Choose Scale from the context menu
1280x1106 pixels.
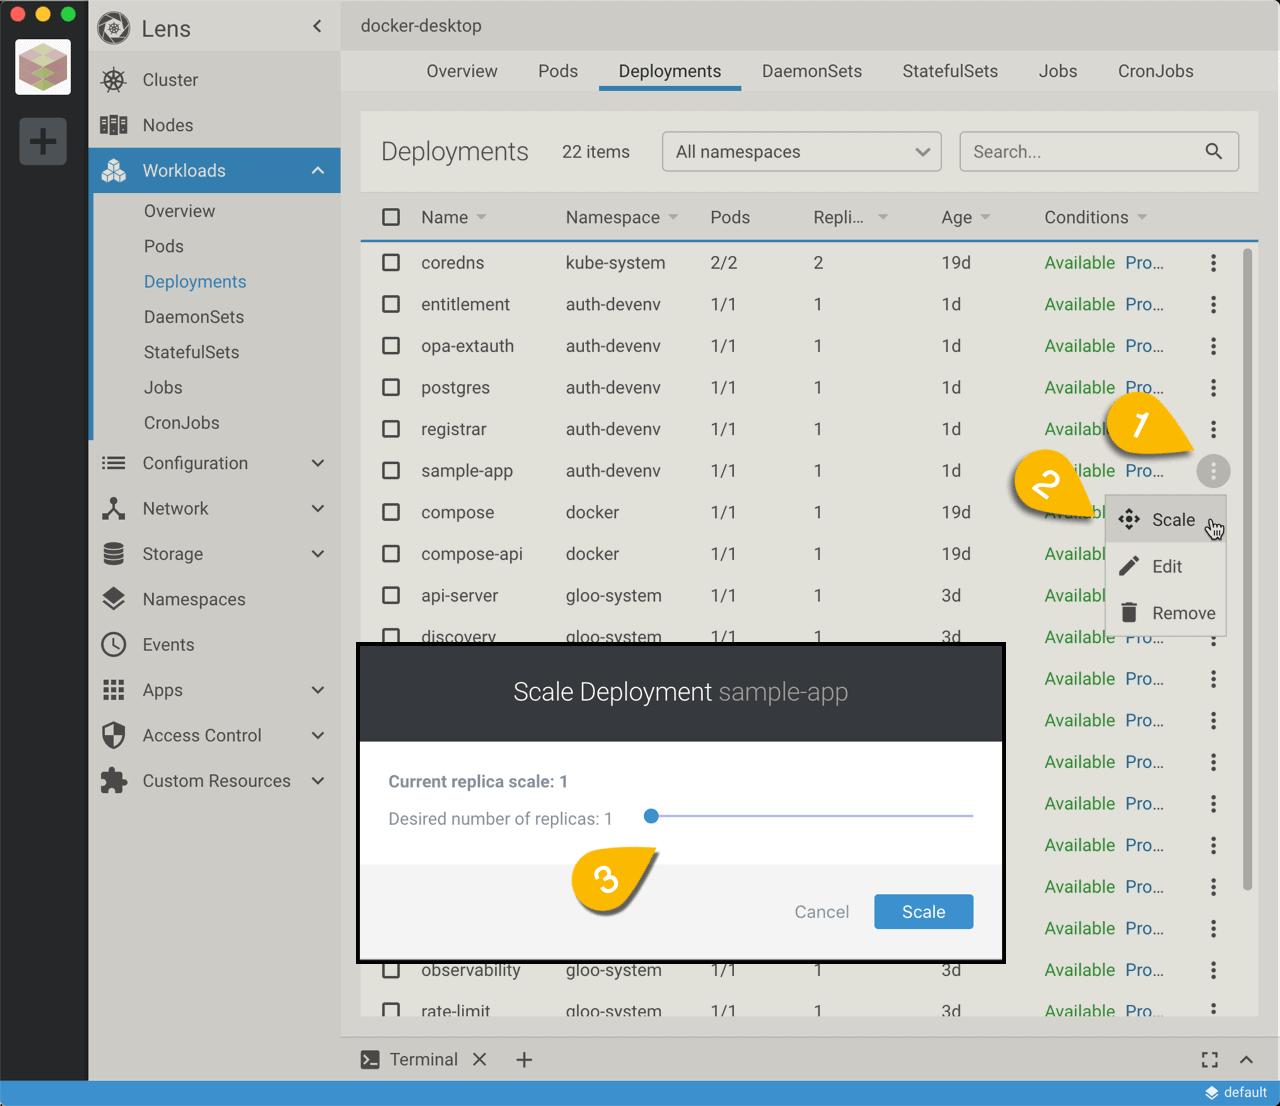point(1165,519)
